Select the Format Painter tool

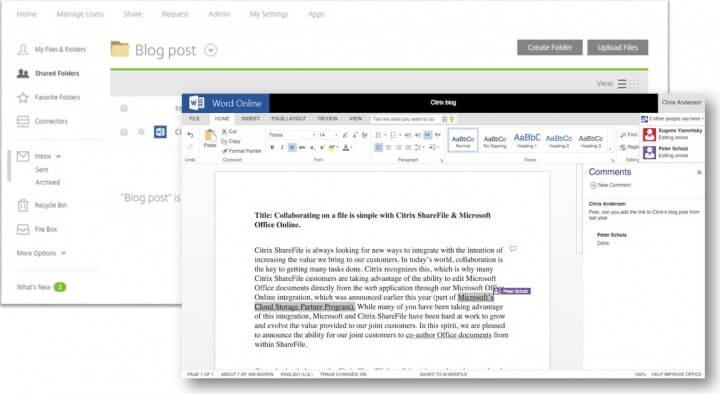tap(242, 151)
